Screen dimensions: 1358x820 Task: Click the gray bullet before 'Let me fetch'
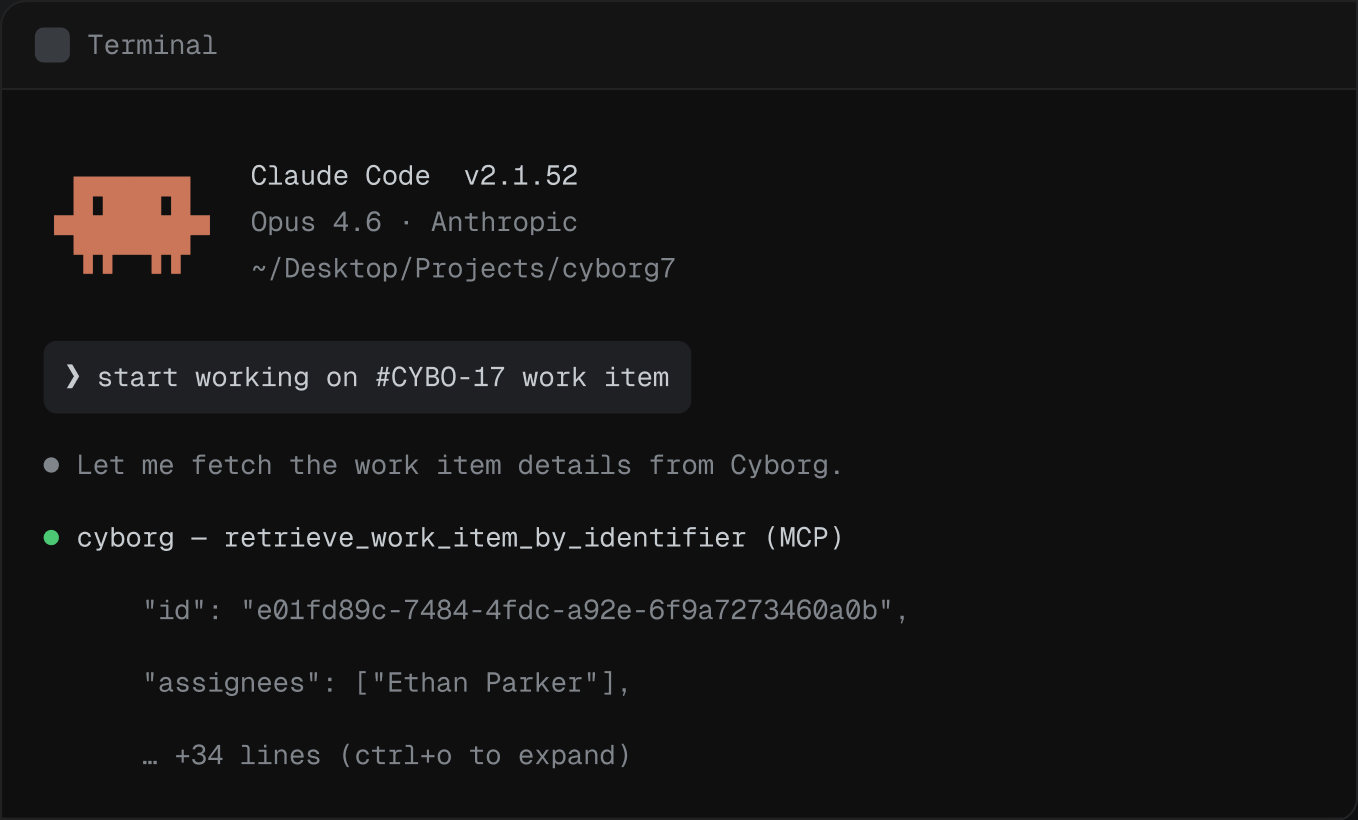pos(52,465)
